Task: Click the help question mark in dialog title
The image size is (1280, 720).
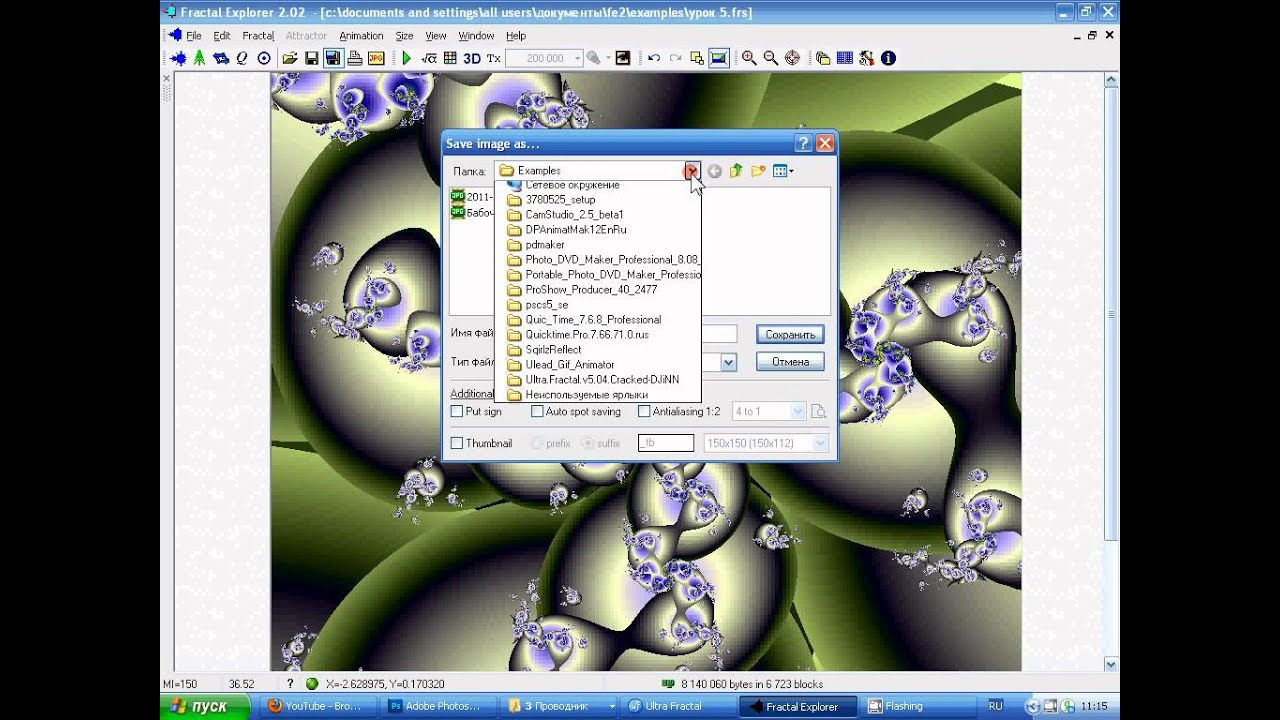Action: [x=803, y=143]
